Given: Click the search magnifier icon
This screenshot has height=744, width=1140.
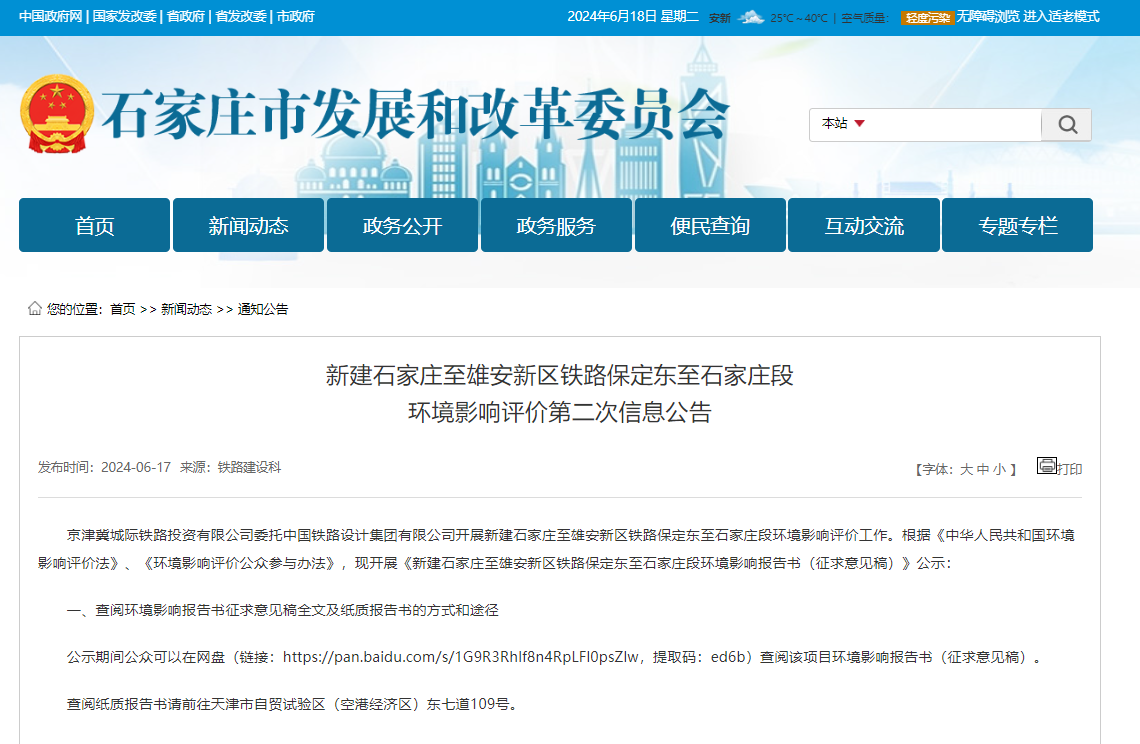Looking at the screenshot, I should (x=1066, y=124).
